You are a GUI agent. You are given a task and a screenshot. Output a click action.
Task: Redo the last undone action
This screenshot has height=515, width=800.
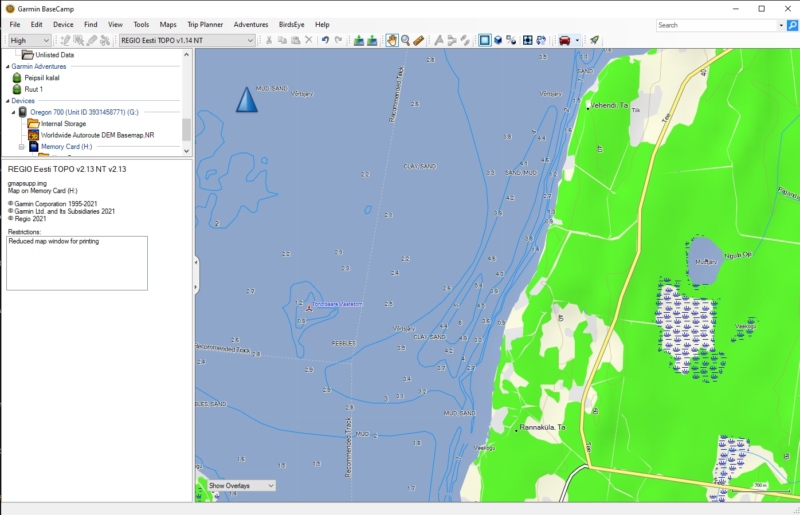click(338, 40)
